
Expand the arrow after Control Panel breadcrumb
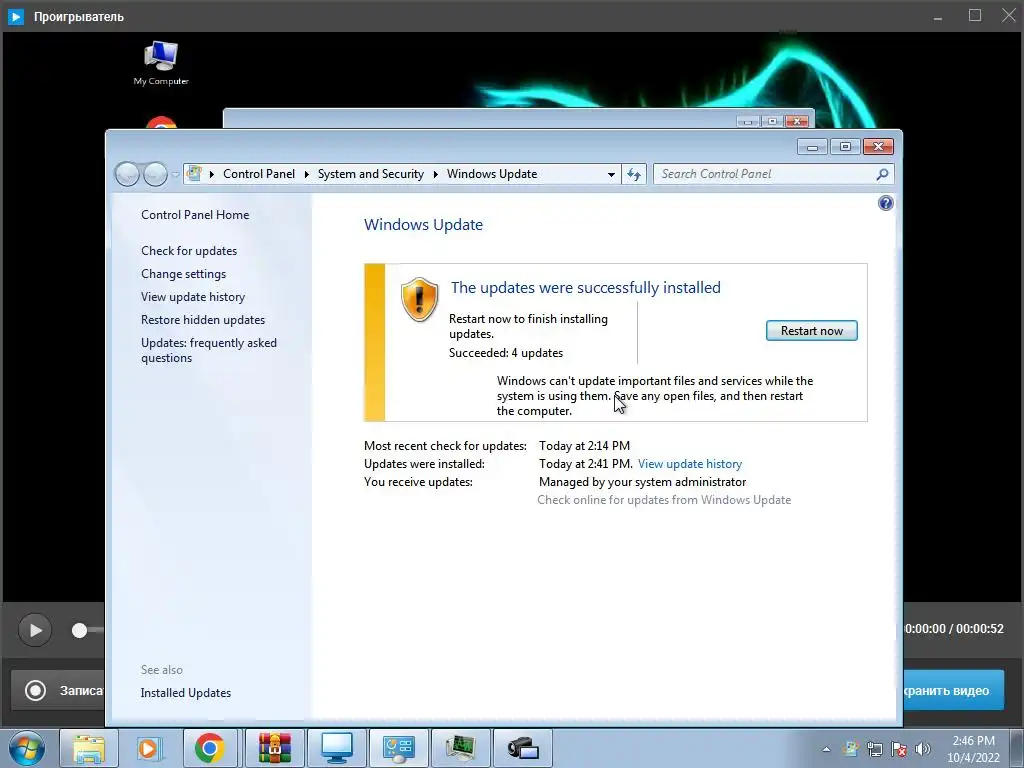(x=306, y=174)
